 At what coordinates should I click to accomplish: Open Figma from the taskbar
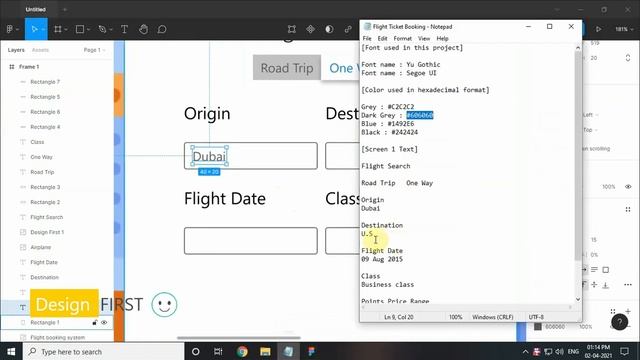pyautogui.click(x=311, y=351)
